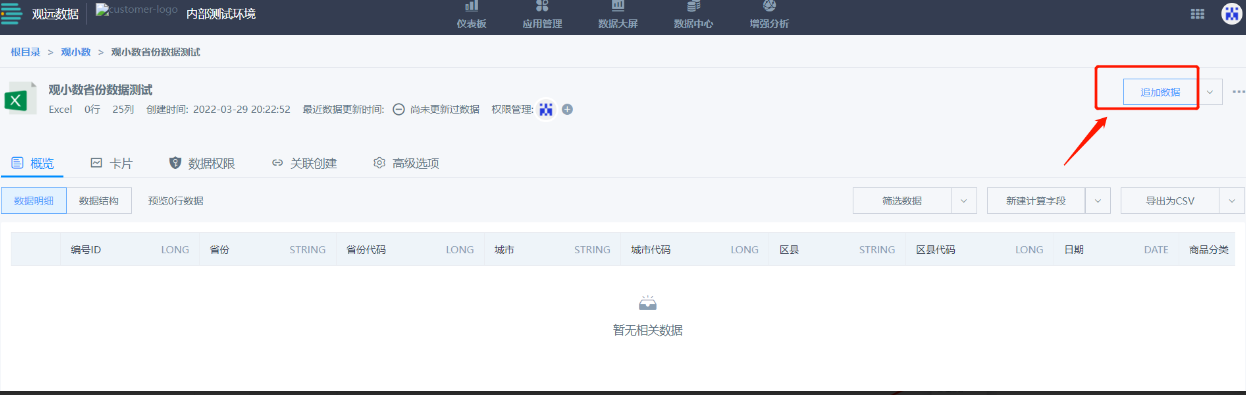Click the 追加数据 button
The image size is (1246, 395).
pos(1160,92)
